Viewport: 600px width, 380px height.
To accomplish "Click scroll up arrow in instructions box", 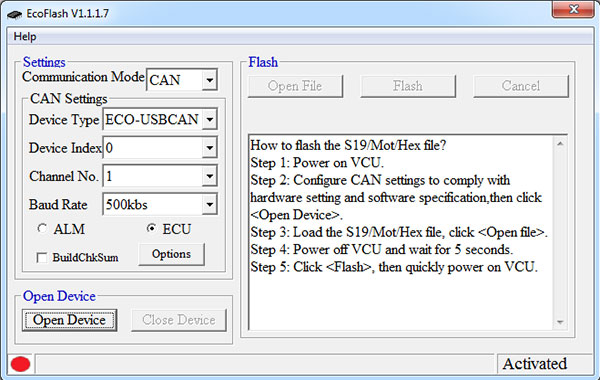I will (560, 144).
